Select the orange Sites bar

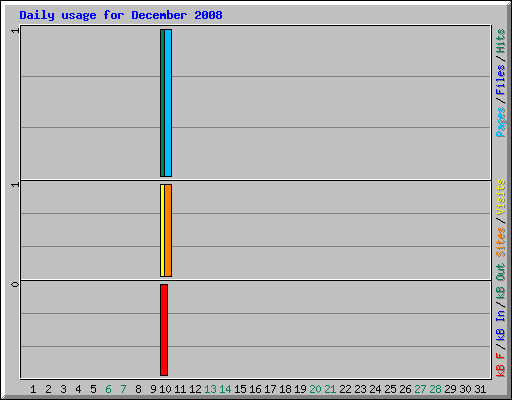(168, 230)
